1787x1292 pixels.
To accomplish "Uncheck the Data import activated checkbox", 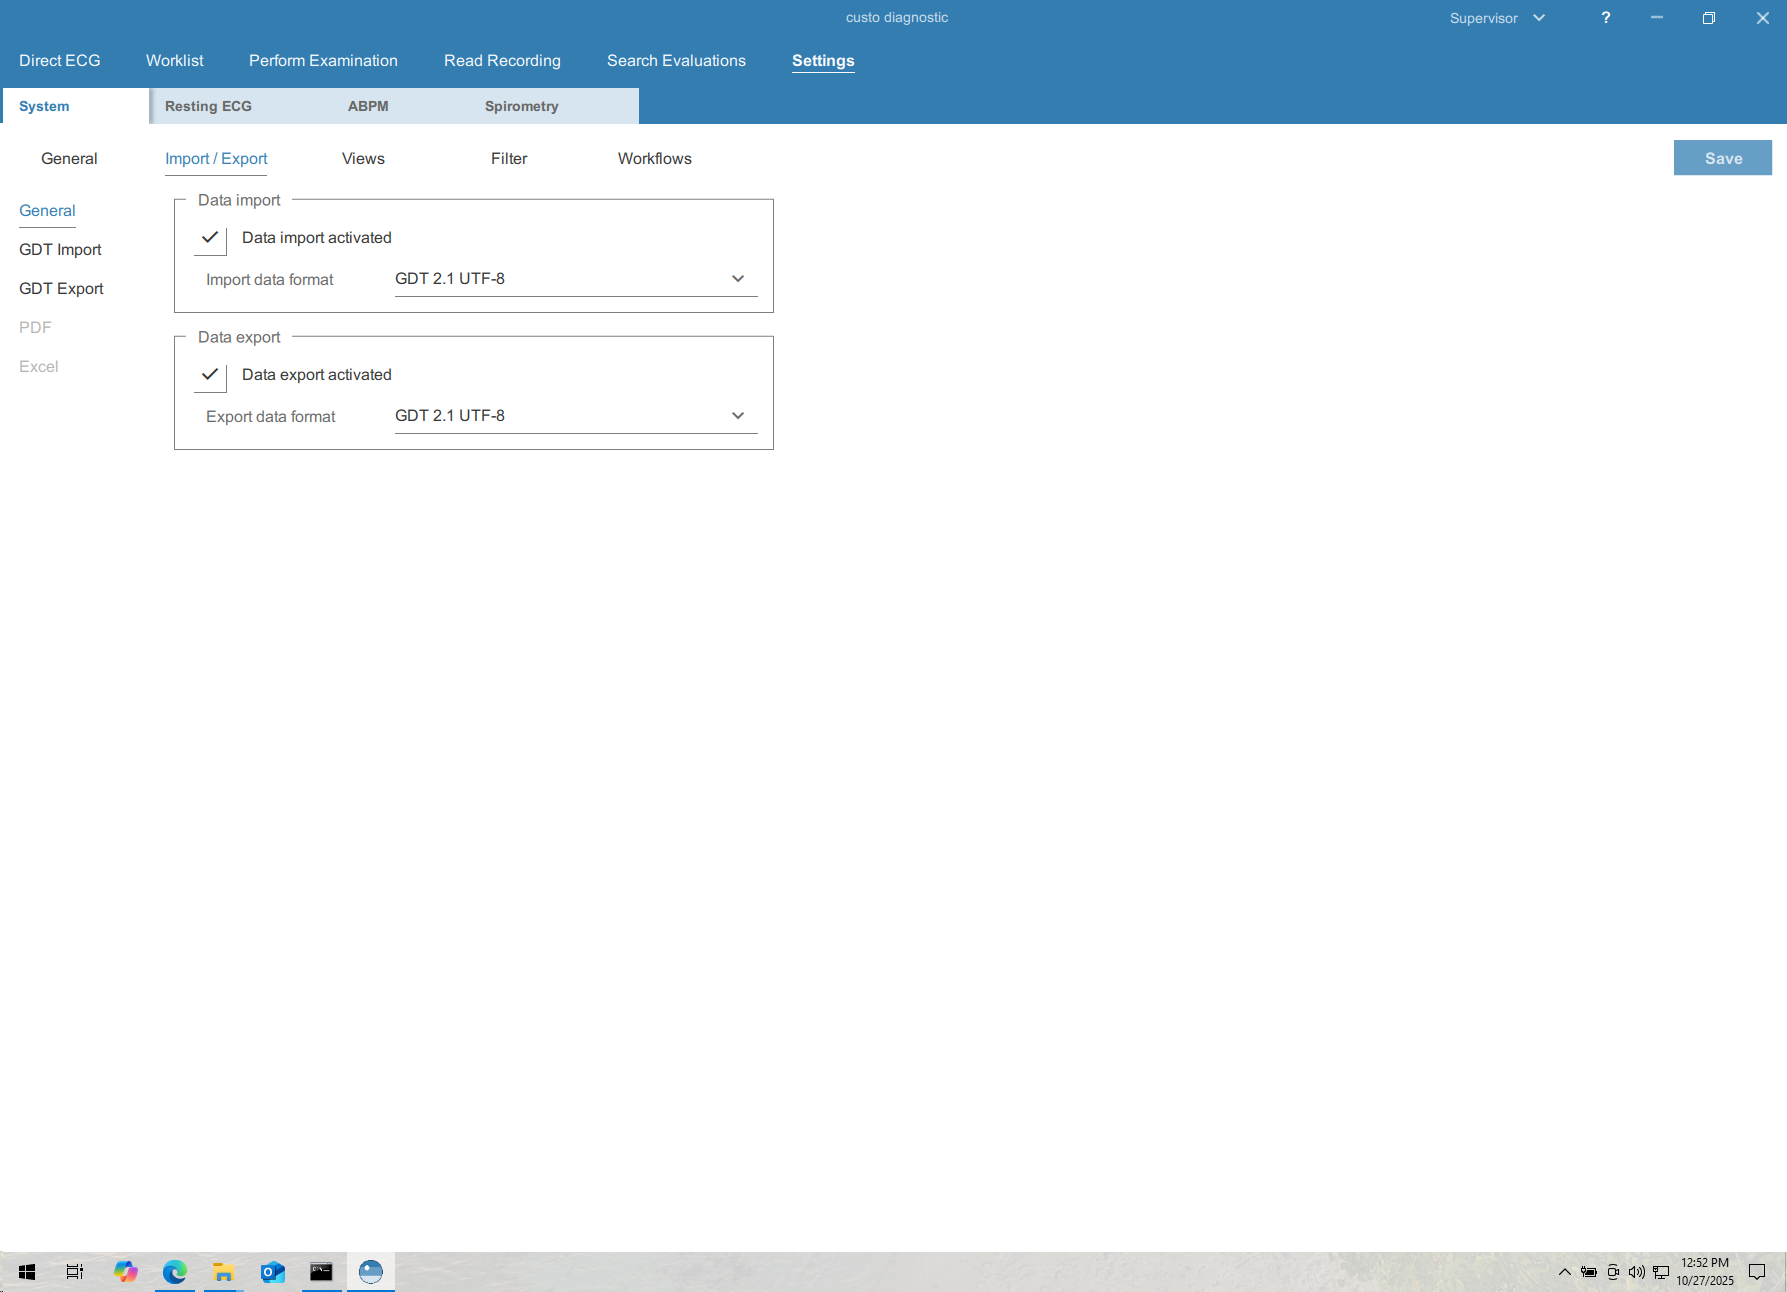I will (x=210, y=238).
